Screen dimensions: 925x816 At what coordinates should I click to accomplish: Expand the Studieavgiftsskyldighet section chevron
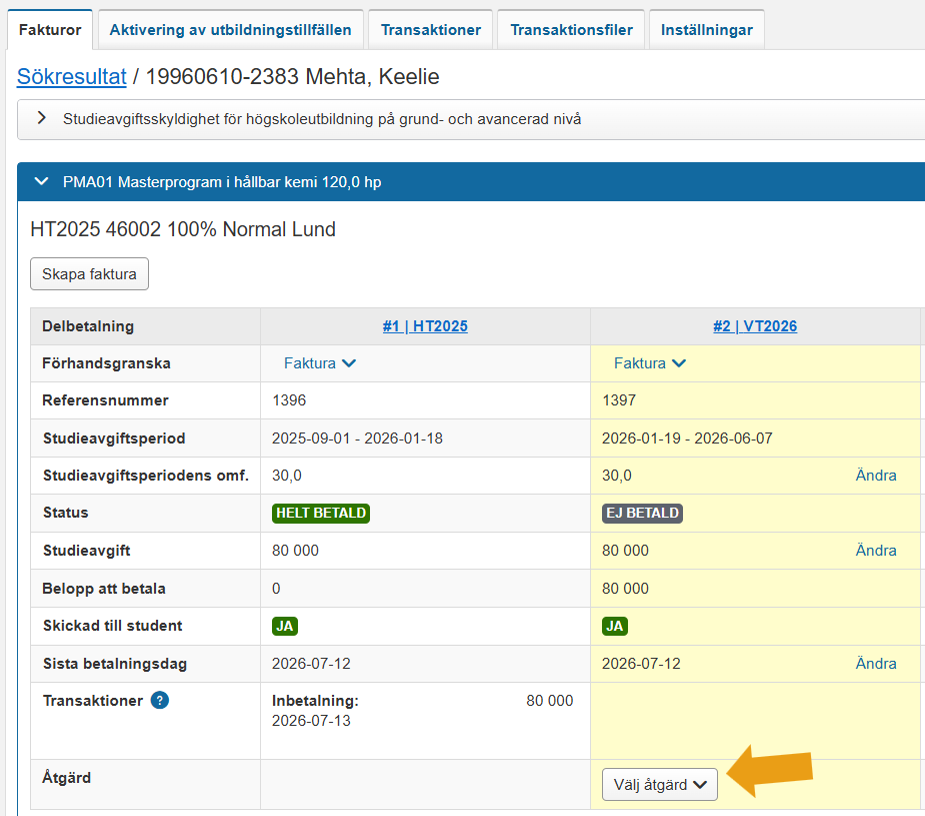[41, 118]
